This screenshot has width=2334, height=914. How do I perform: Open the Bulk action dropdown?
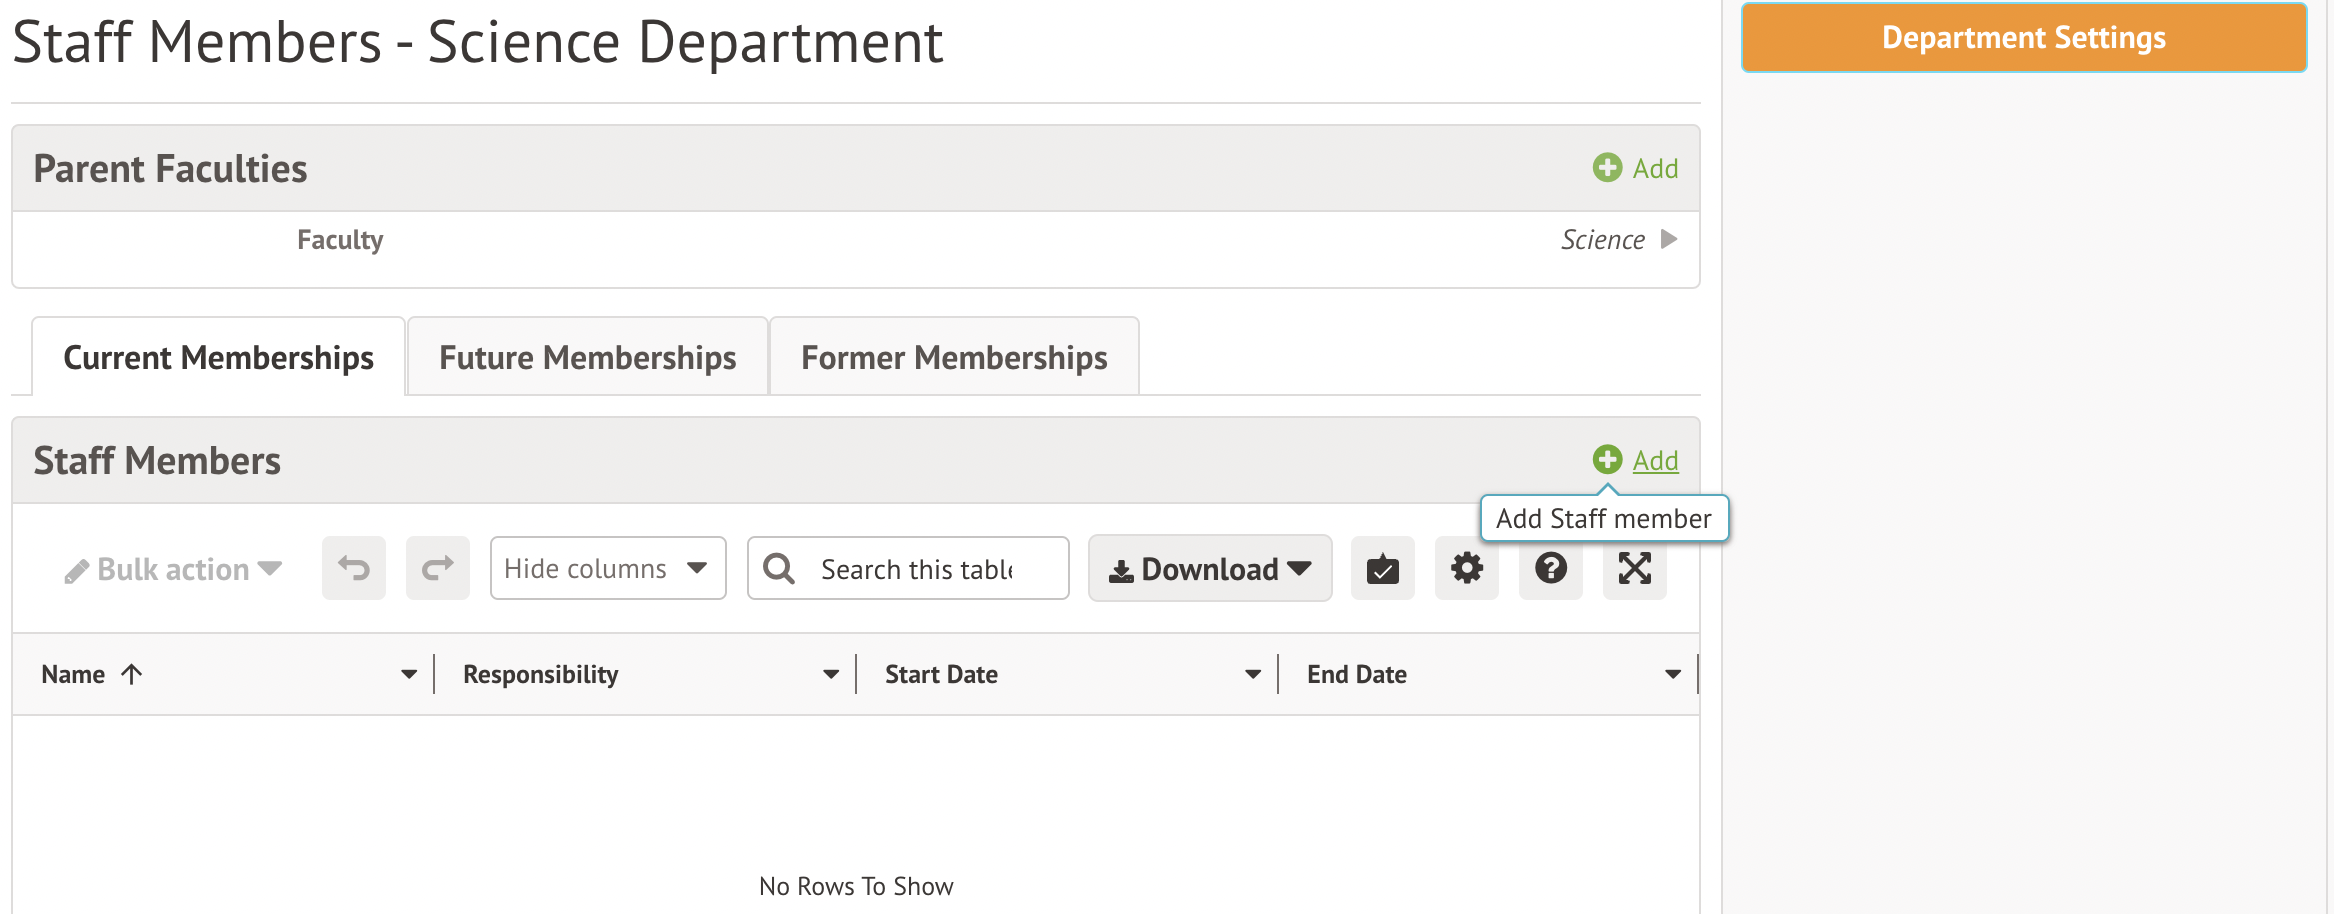click(174, 569)
